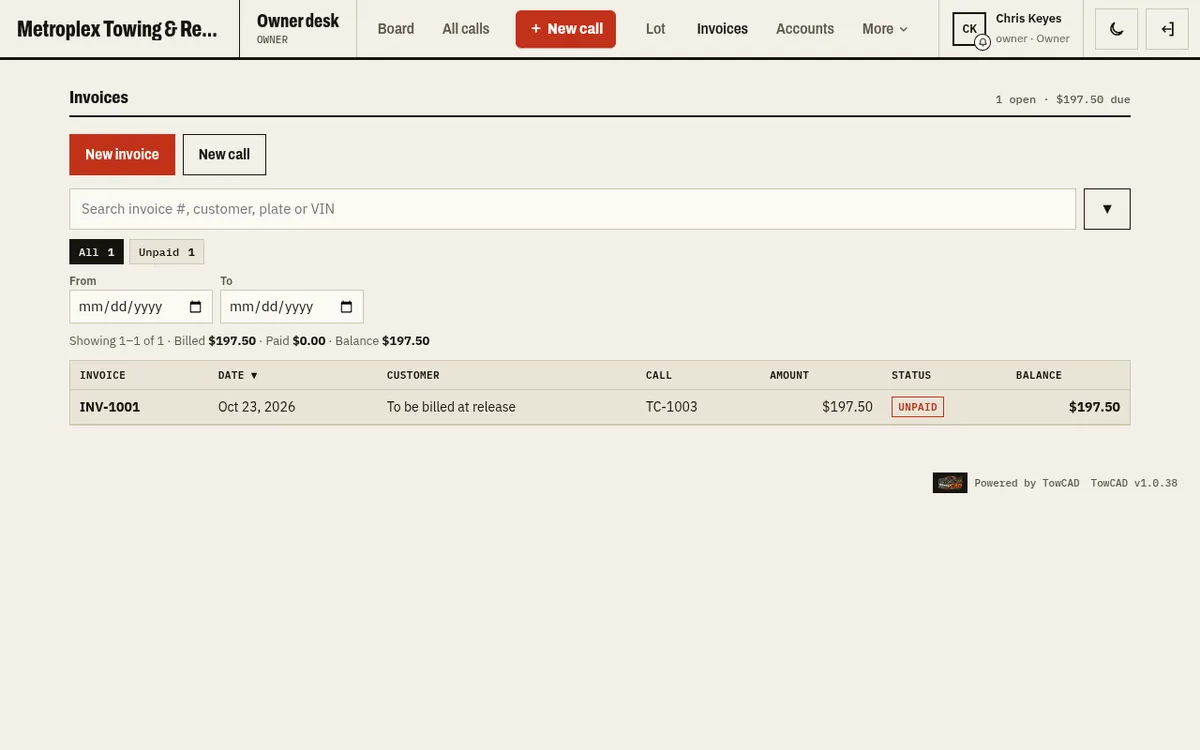This screenshot has height=750, width=1200.
Task: Toggle dark mode moon icon
Action: pos(1117,29)
